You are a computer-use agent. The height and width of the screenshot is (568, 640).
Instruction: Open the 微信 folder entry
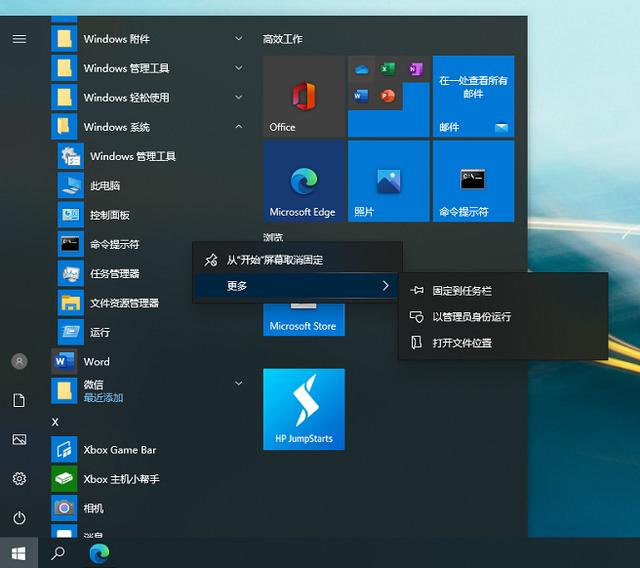tap(149, 390)
